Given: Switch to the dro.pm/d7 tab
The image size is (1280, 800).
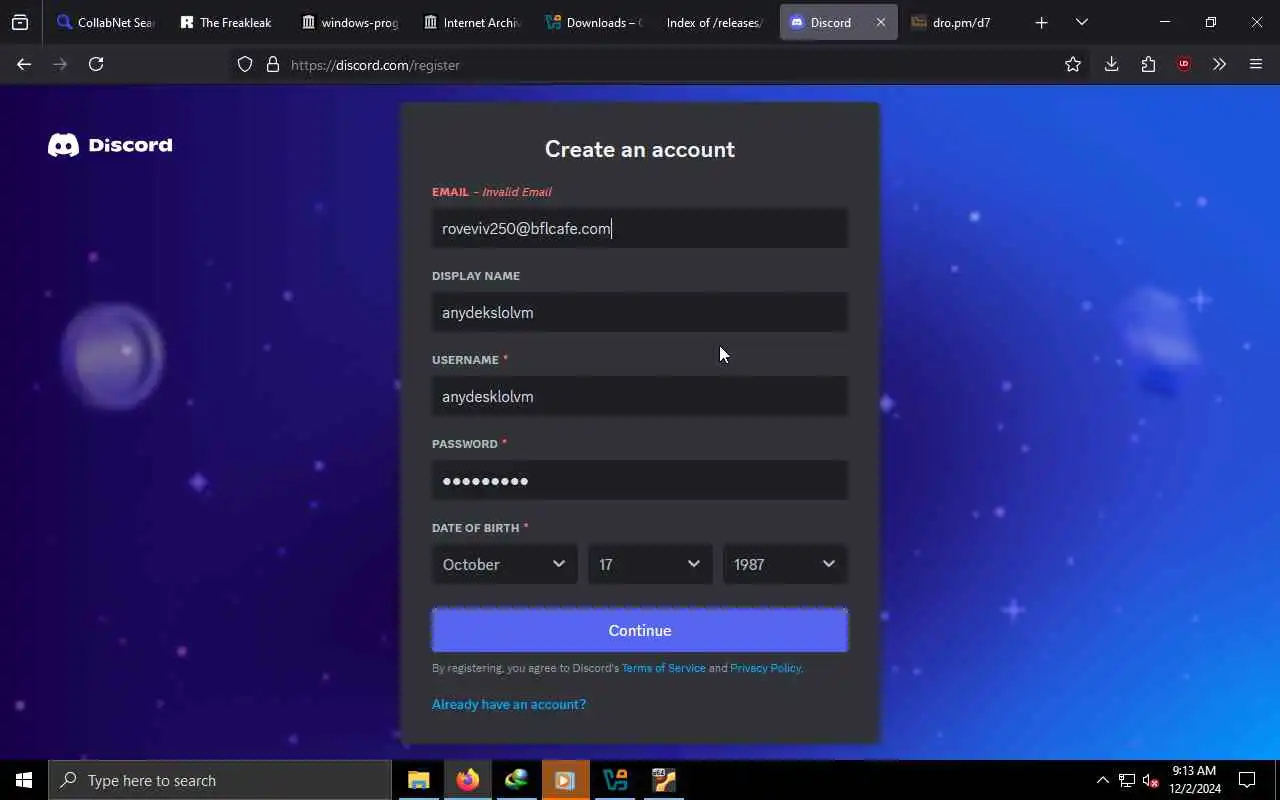Looking at the screenshot, I should coord(960,22).
